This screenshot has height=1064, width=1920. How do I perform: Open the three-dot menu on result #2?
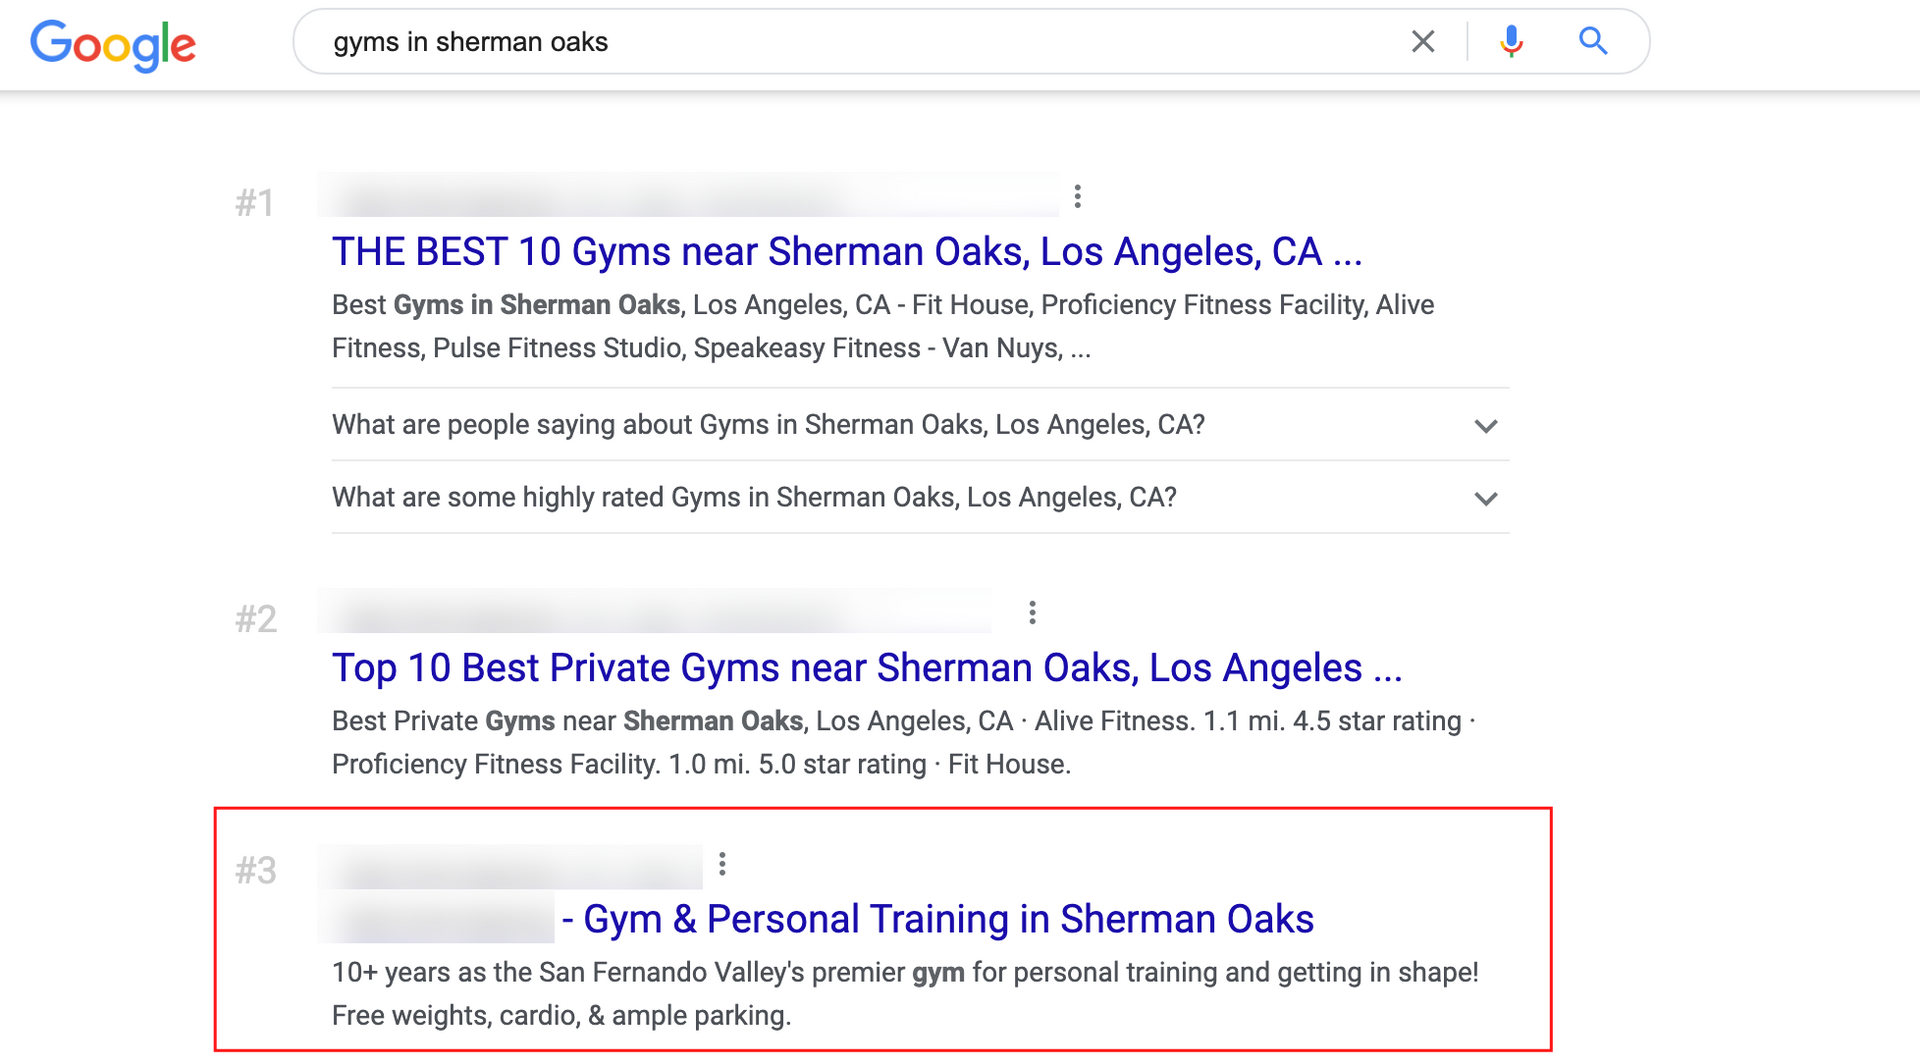point(1032,611)
